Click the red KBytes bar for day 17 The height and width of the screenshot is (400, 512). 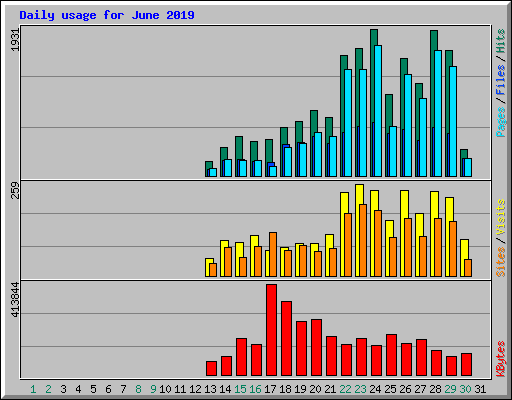click(x=271, y=330)
